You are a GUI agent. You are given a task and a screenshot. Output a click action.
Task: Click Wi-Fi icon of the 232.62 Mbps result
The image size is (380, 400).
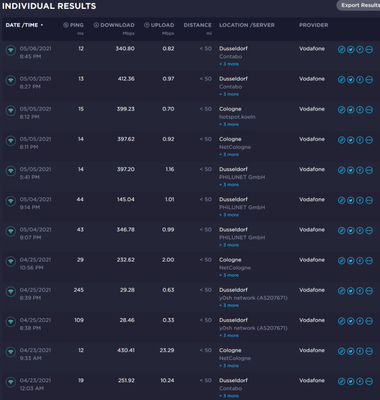coord(11,262)
